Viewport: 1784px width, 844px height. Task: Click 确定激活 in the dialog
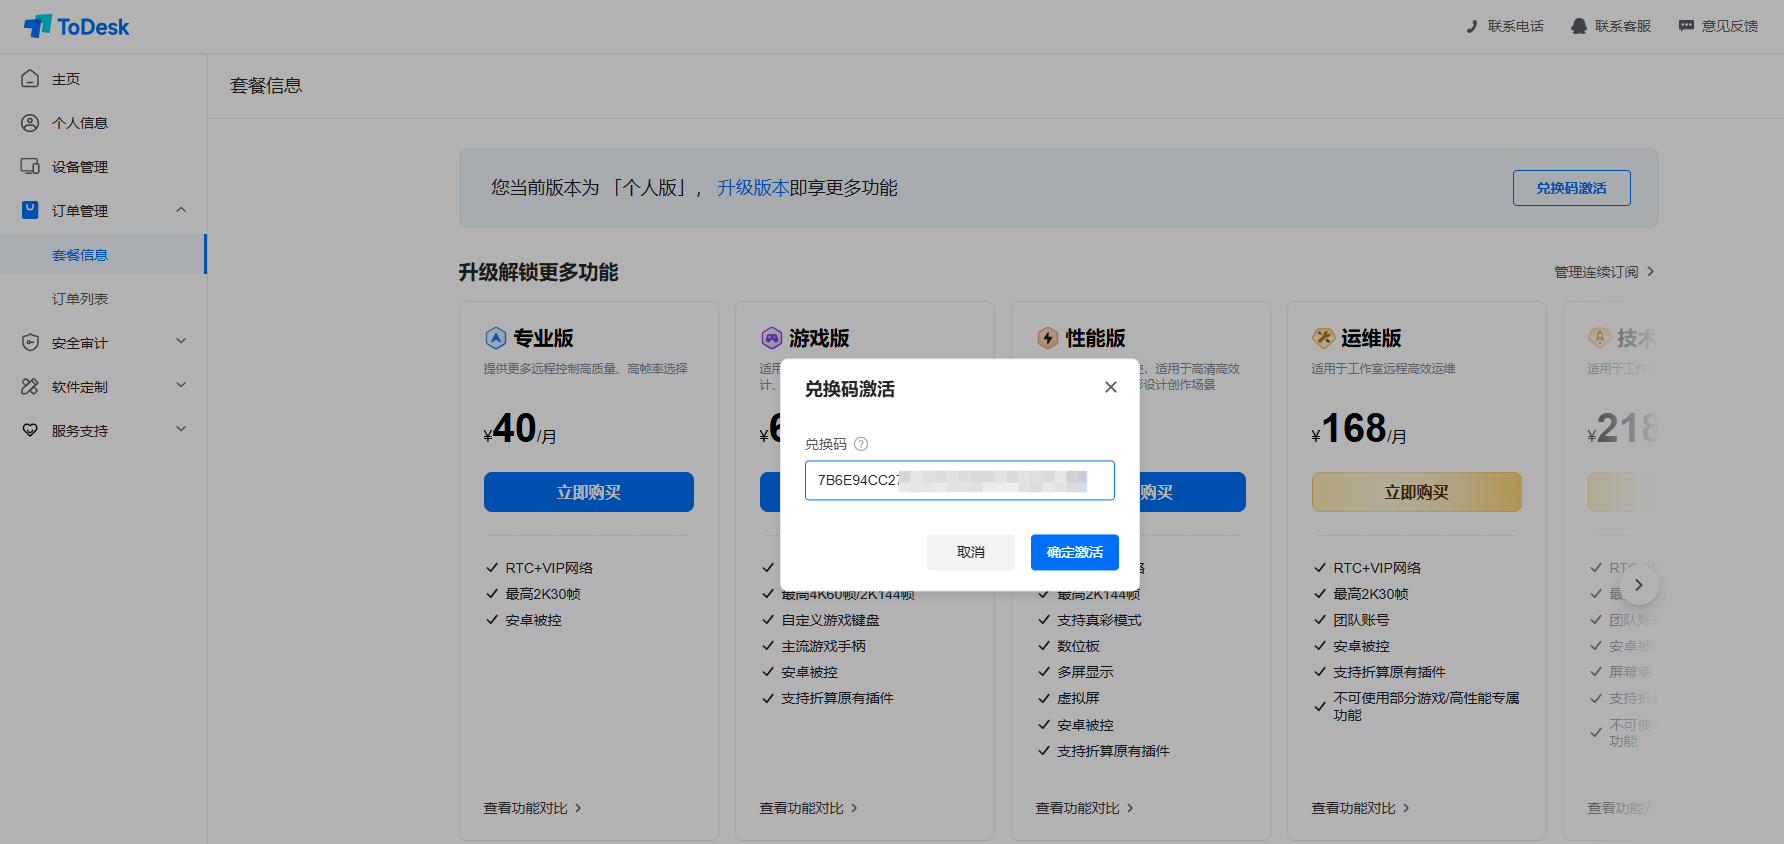click(x=1075, y=552)
